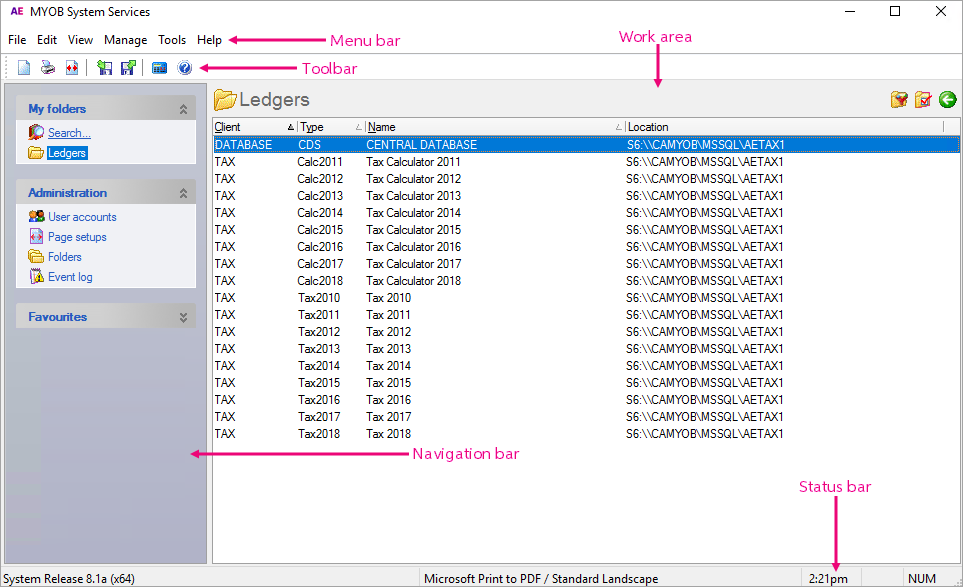This screenshot has height=587, width=963.
Task: Click the folder with filter funnel icon
Action: [899, 99]
